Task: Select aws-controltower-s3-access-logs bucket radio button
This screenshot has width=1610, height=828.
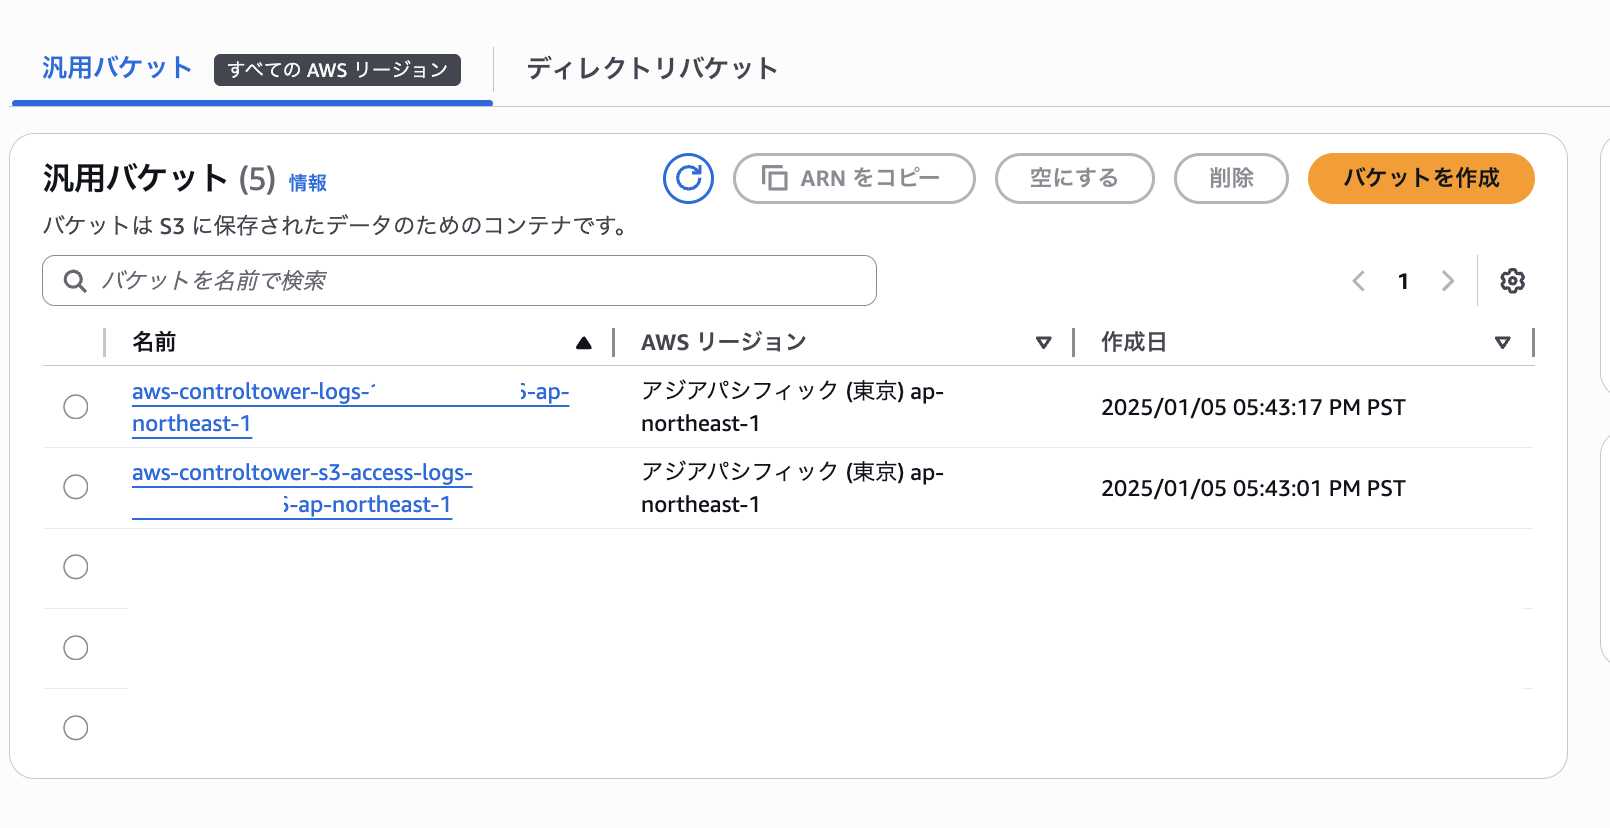Action: [x=76, y=487]
